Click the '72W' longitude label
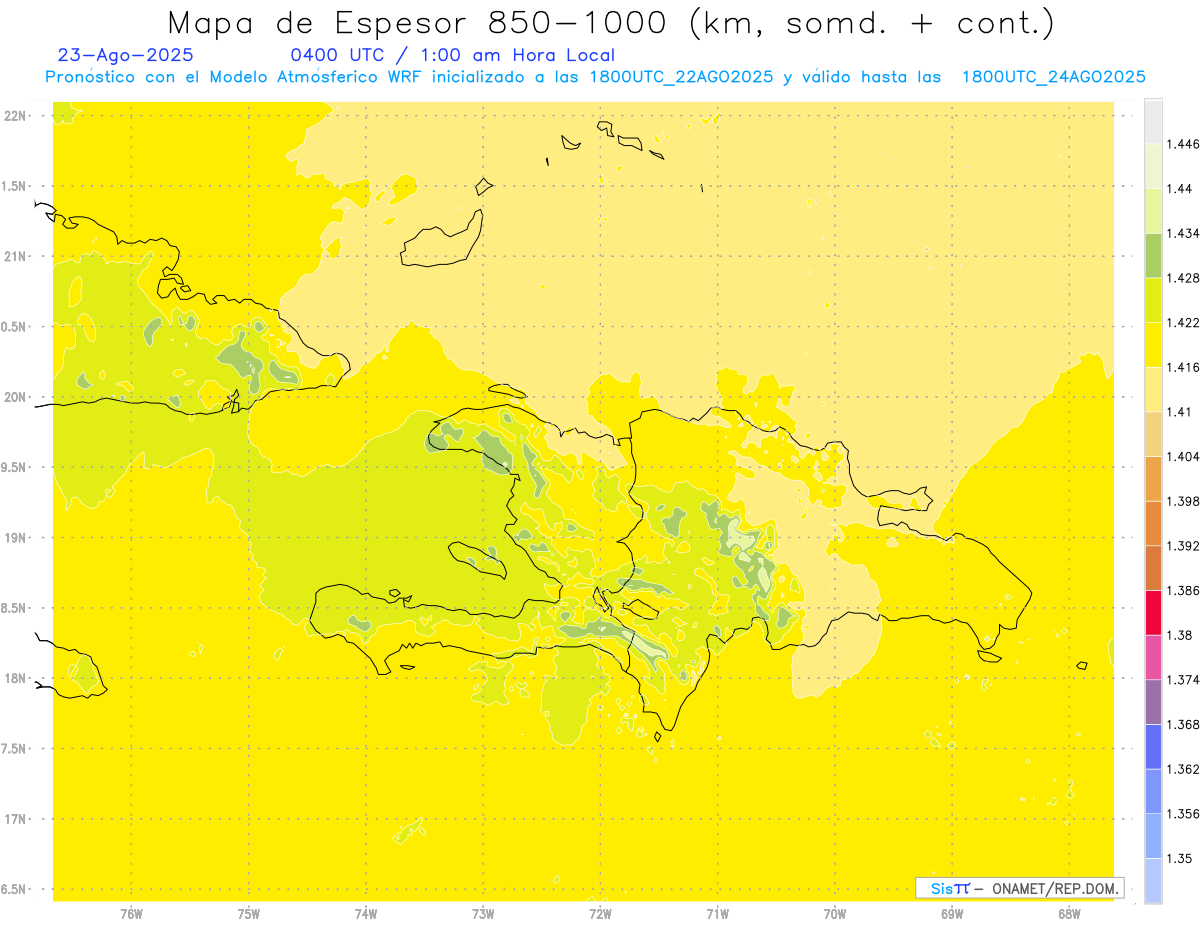 tap(600, 914)
